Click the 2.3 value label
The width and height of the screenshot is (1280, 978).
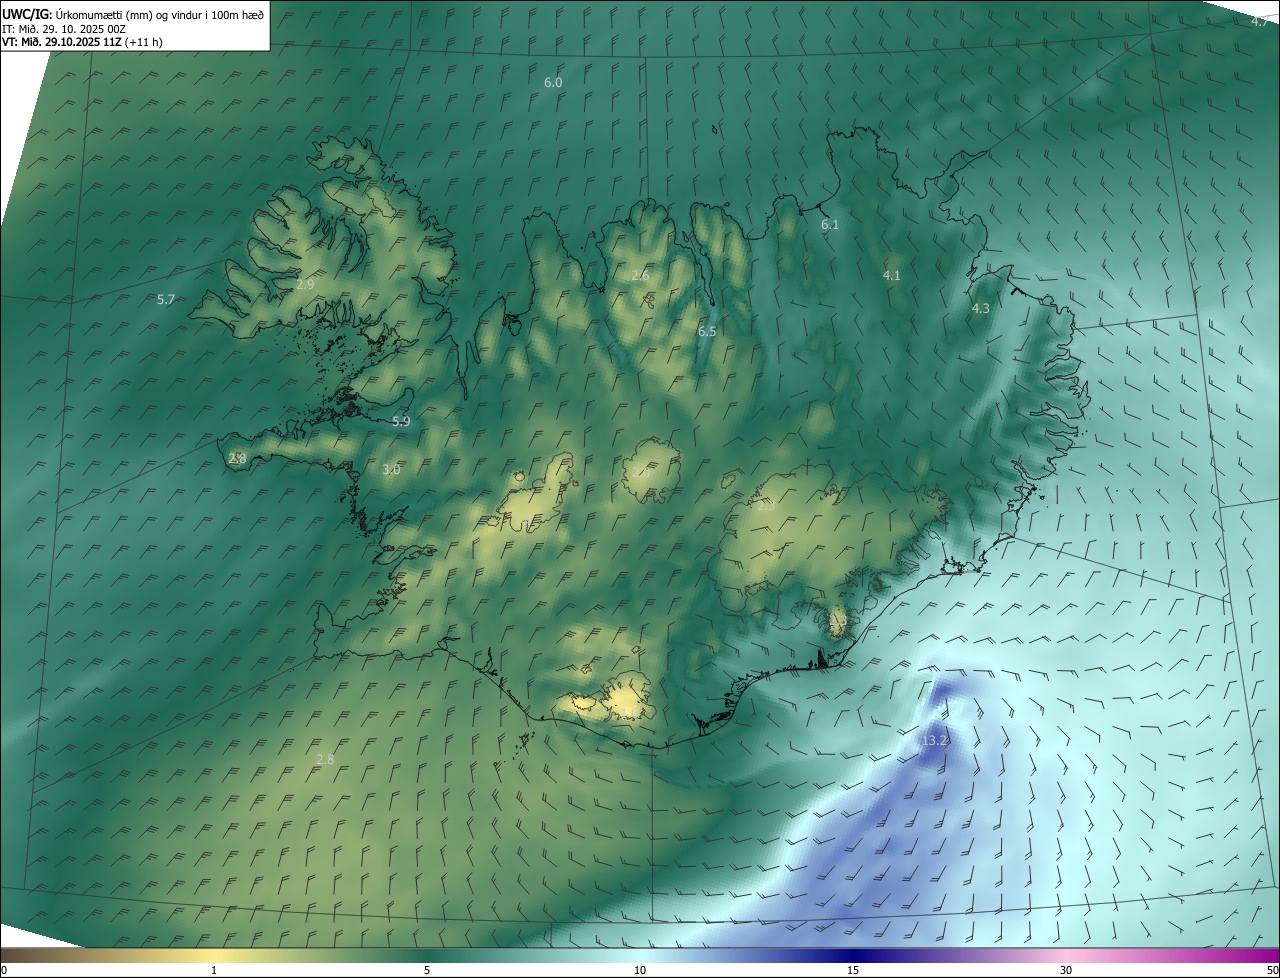(767, 506)
